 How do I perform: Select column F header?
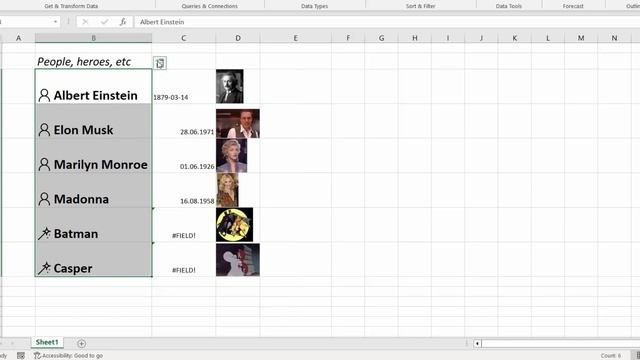[x=348, y=38]
